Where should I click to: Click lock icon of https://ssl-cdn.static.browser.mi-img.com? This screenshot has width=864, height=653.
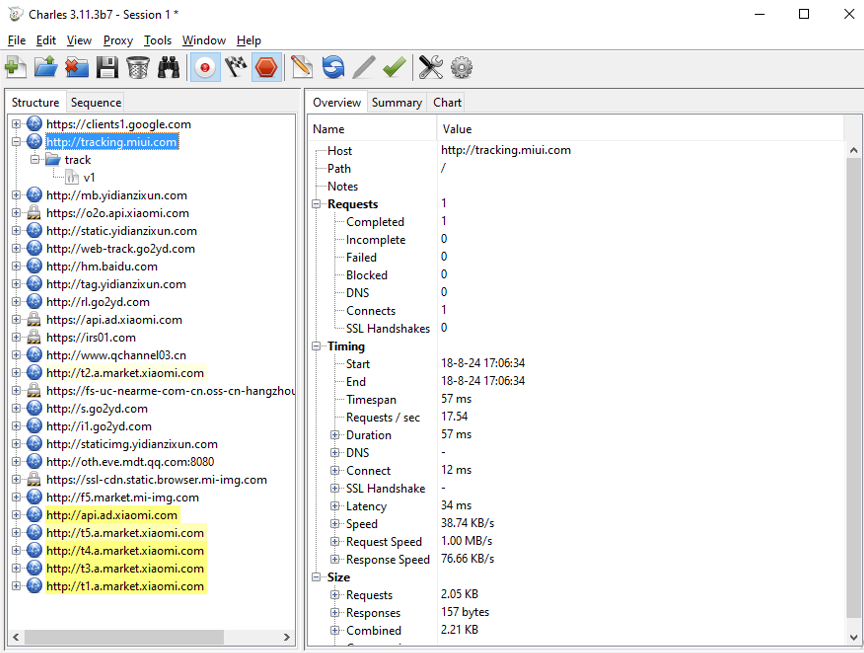34,479
